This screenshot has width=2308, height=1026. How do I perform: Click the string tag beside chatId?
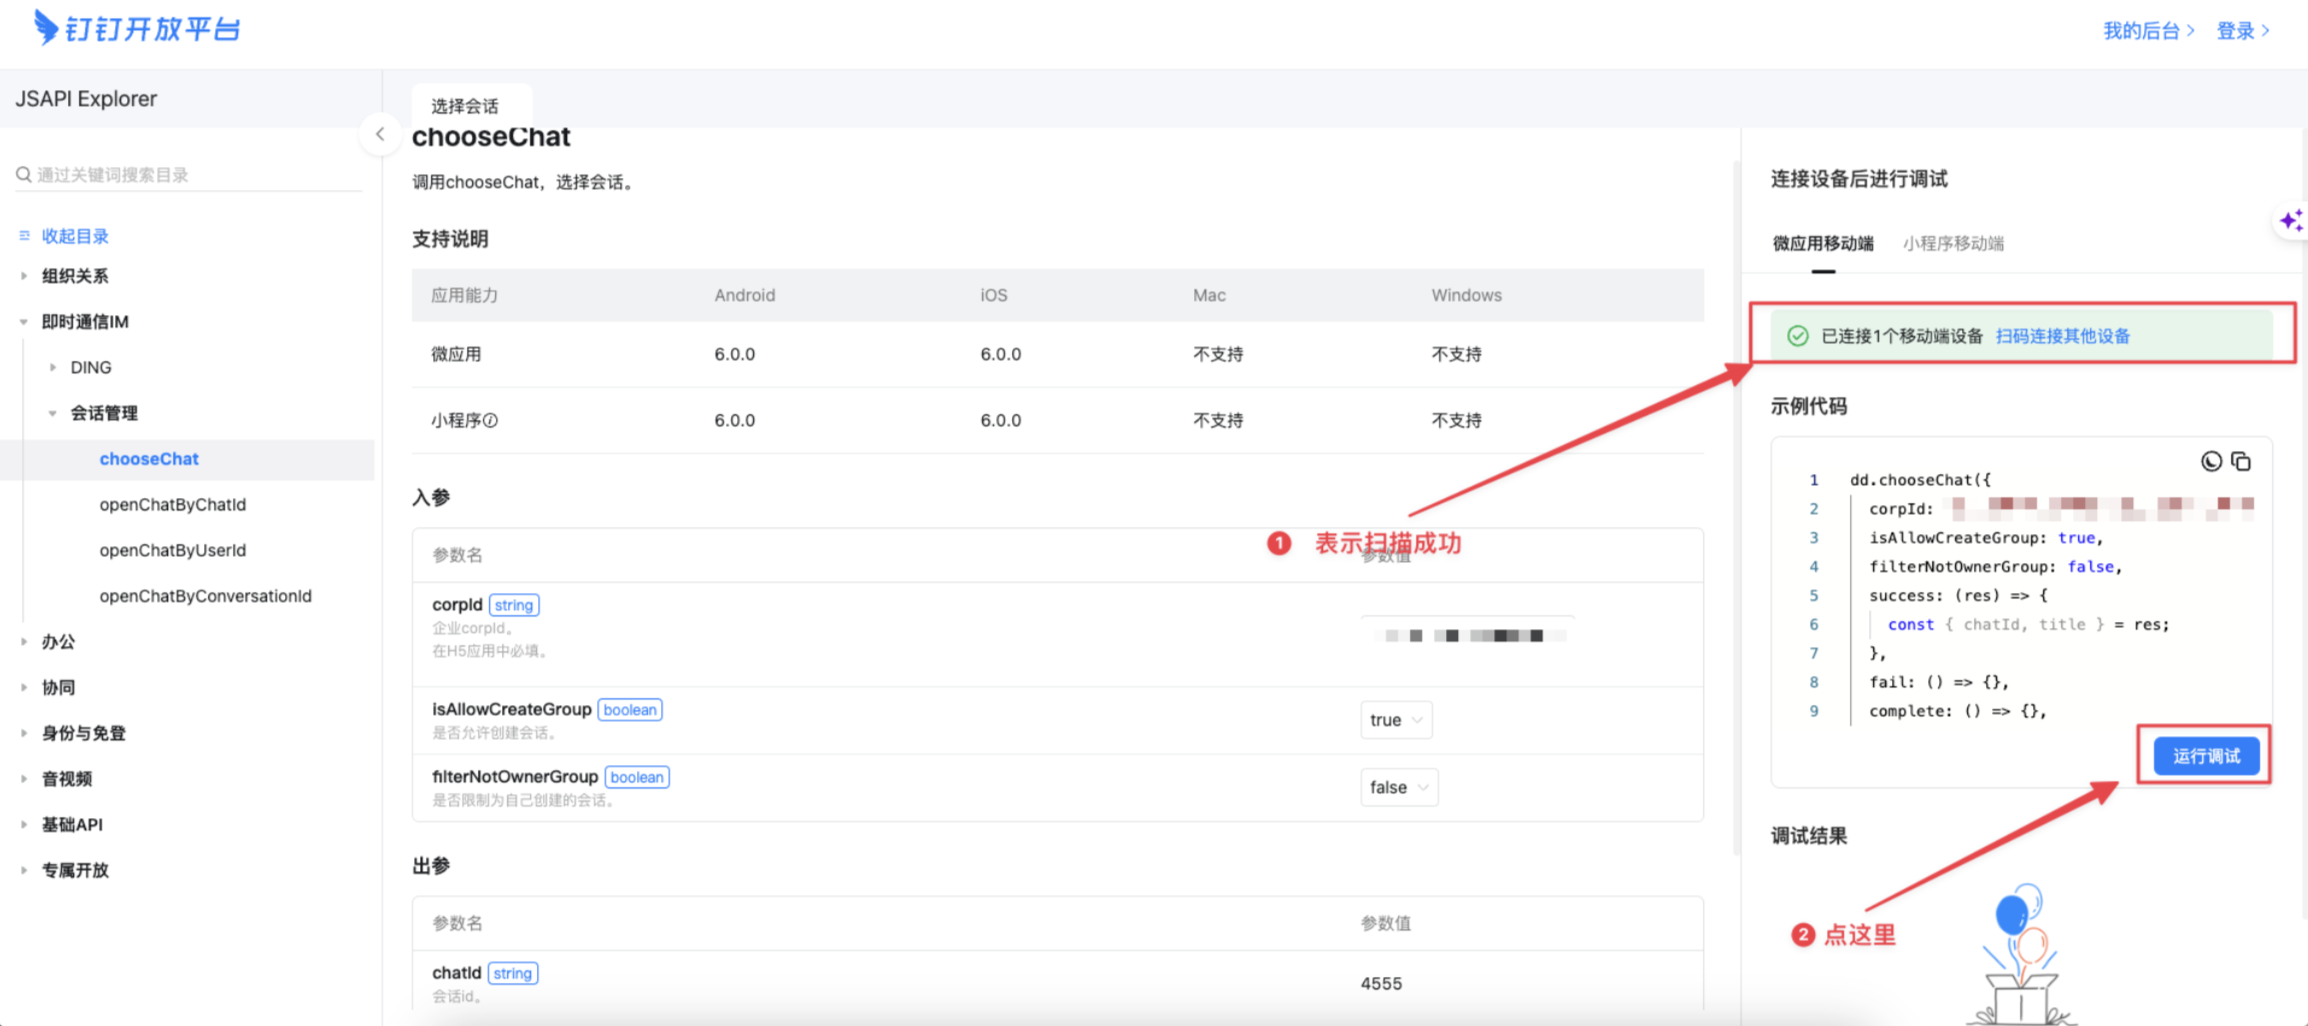point(512,973)
